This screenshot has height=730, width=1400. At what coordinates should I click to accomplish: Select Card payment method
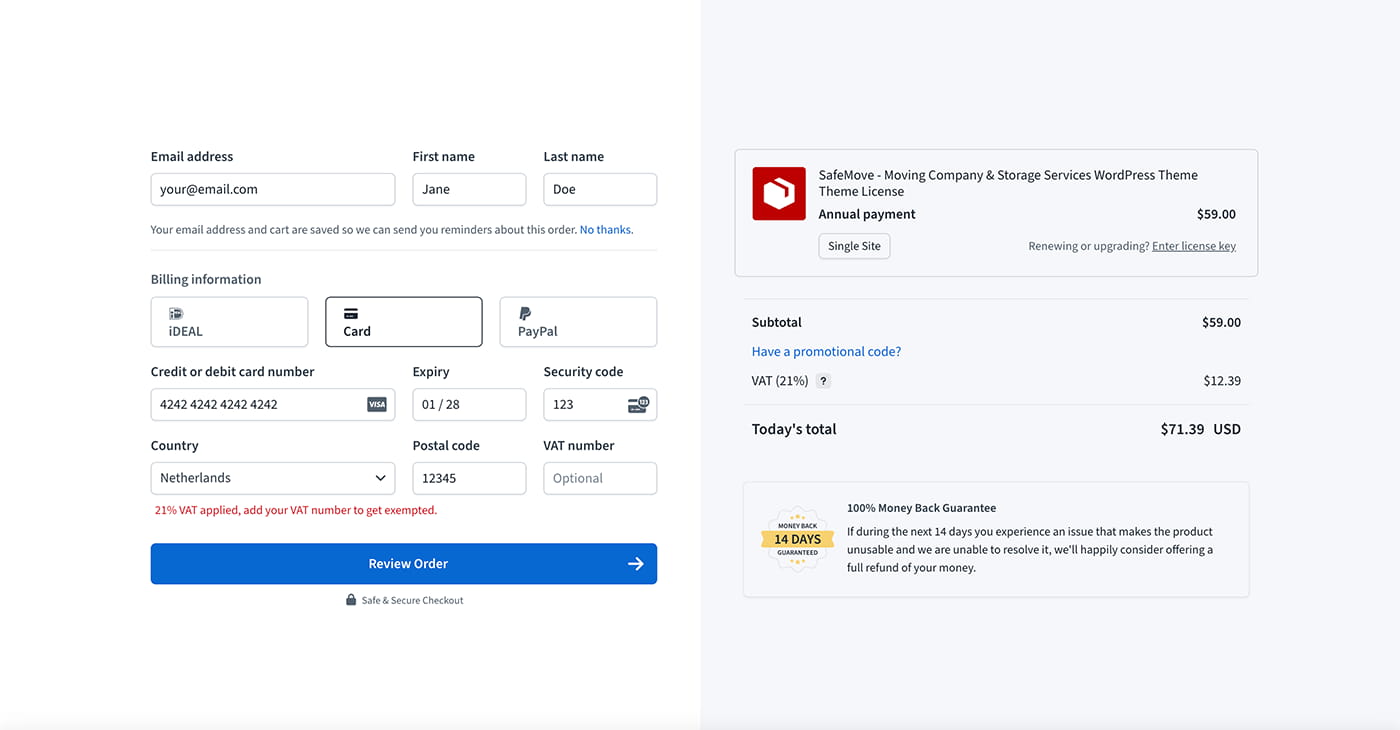click(x=403, y=322)
